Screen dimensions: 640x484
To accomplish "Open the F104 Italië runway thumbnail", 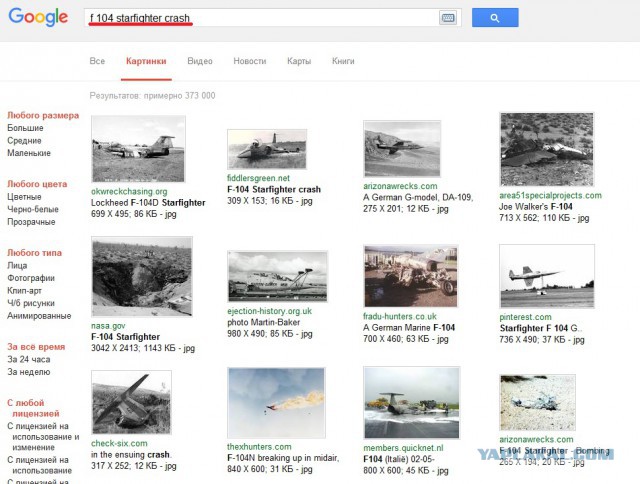I will point(411,402).
